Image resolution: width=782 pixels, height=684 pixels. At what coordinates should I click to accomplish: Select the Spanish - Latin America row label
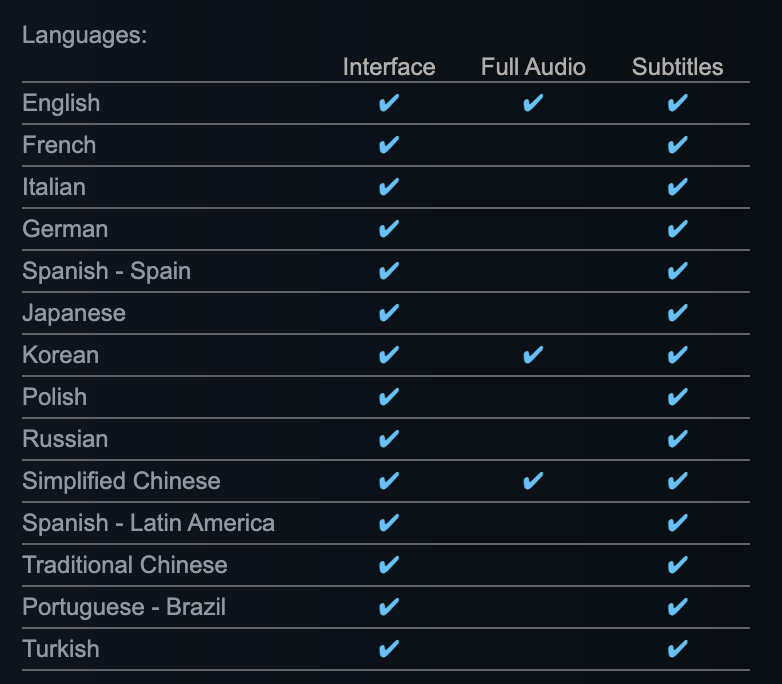coord(148,523)
